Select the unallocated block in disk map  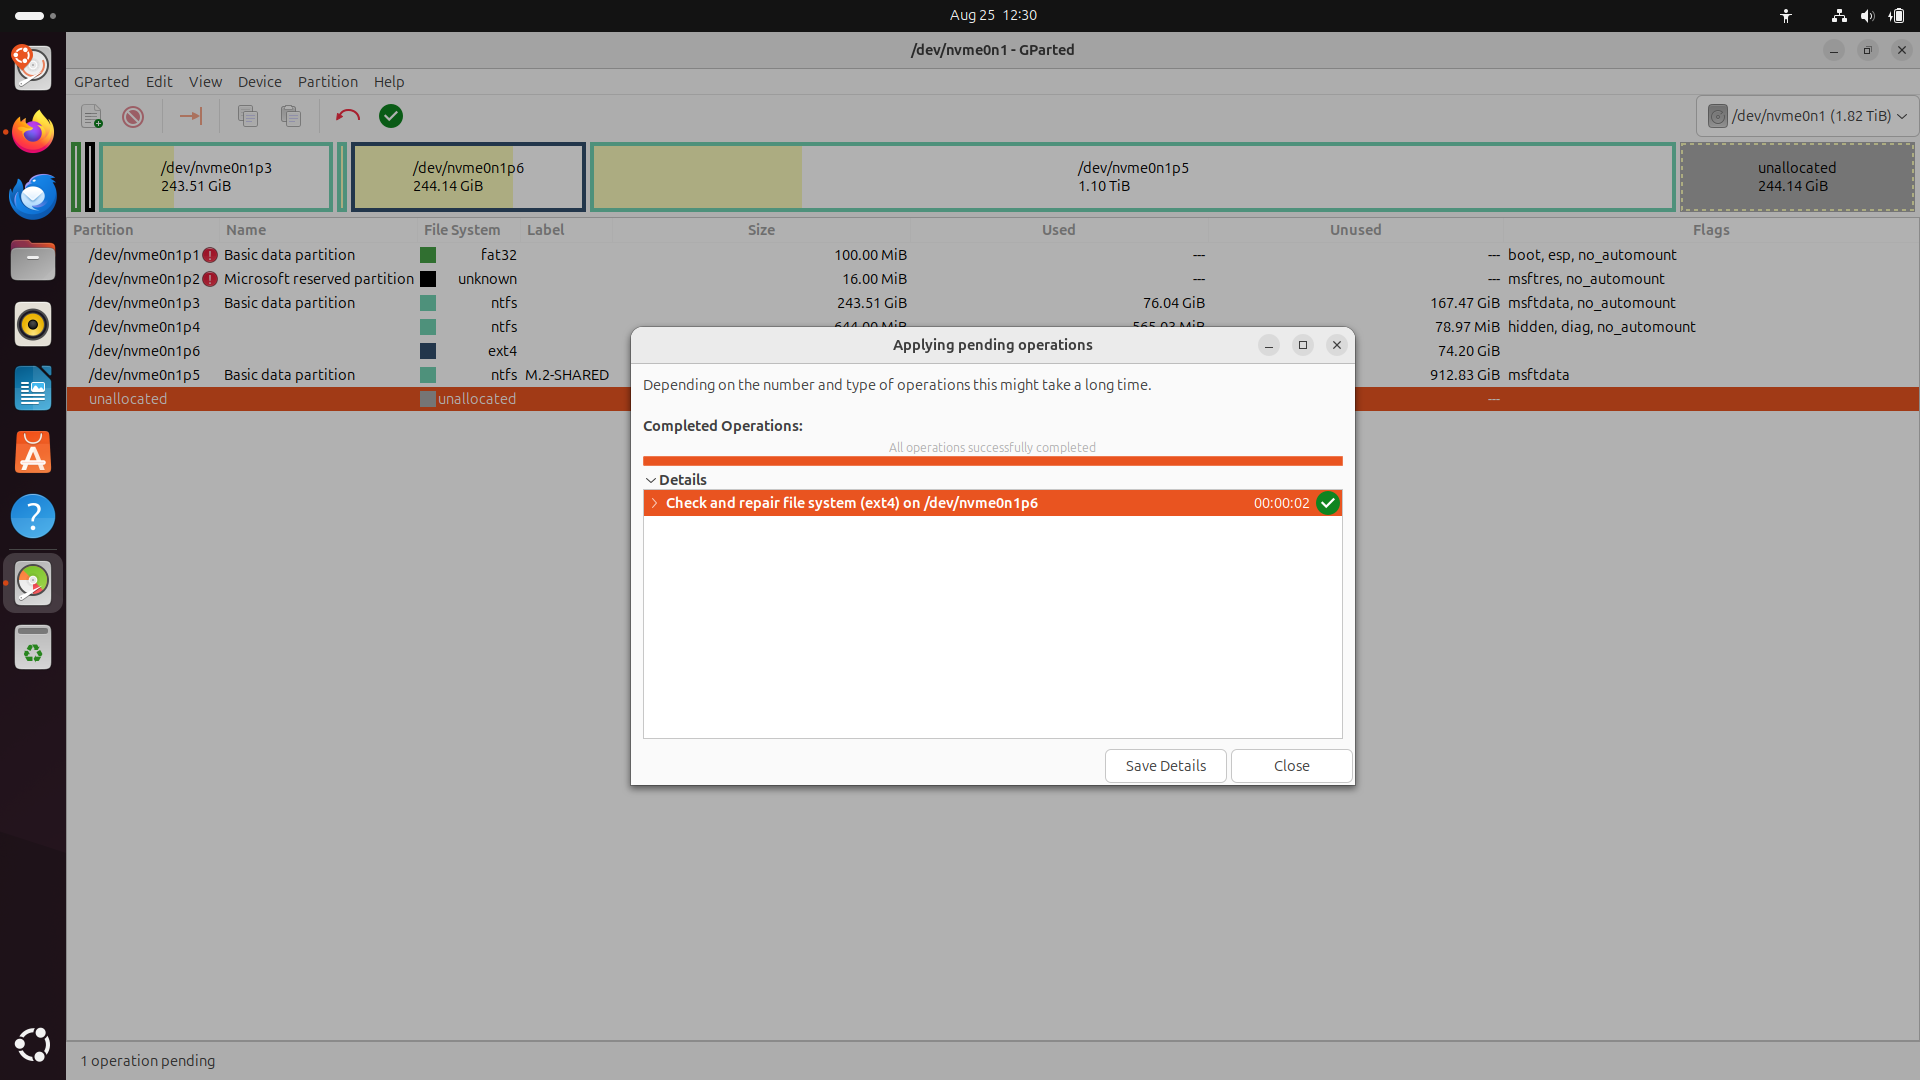tap(1796, 177)
